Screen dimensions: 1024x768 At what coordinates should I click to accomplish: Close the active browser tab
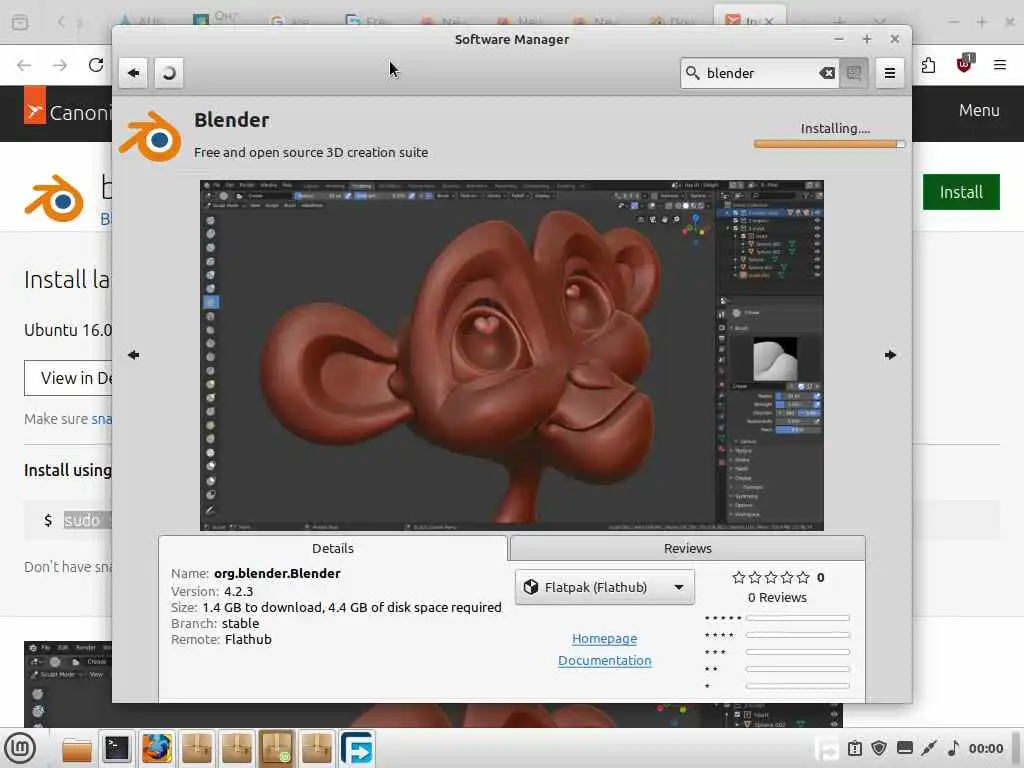click(769, 22)
